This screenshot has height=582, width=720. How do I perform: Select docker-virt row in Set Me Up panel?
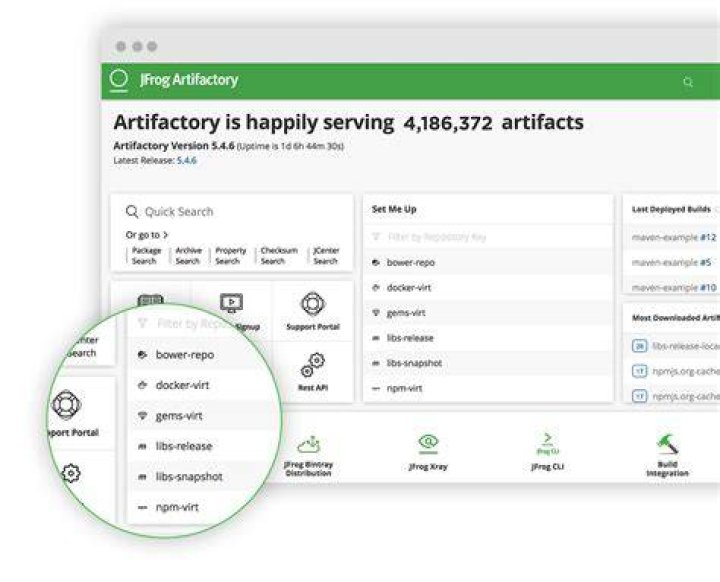pos(488,288)
